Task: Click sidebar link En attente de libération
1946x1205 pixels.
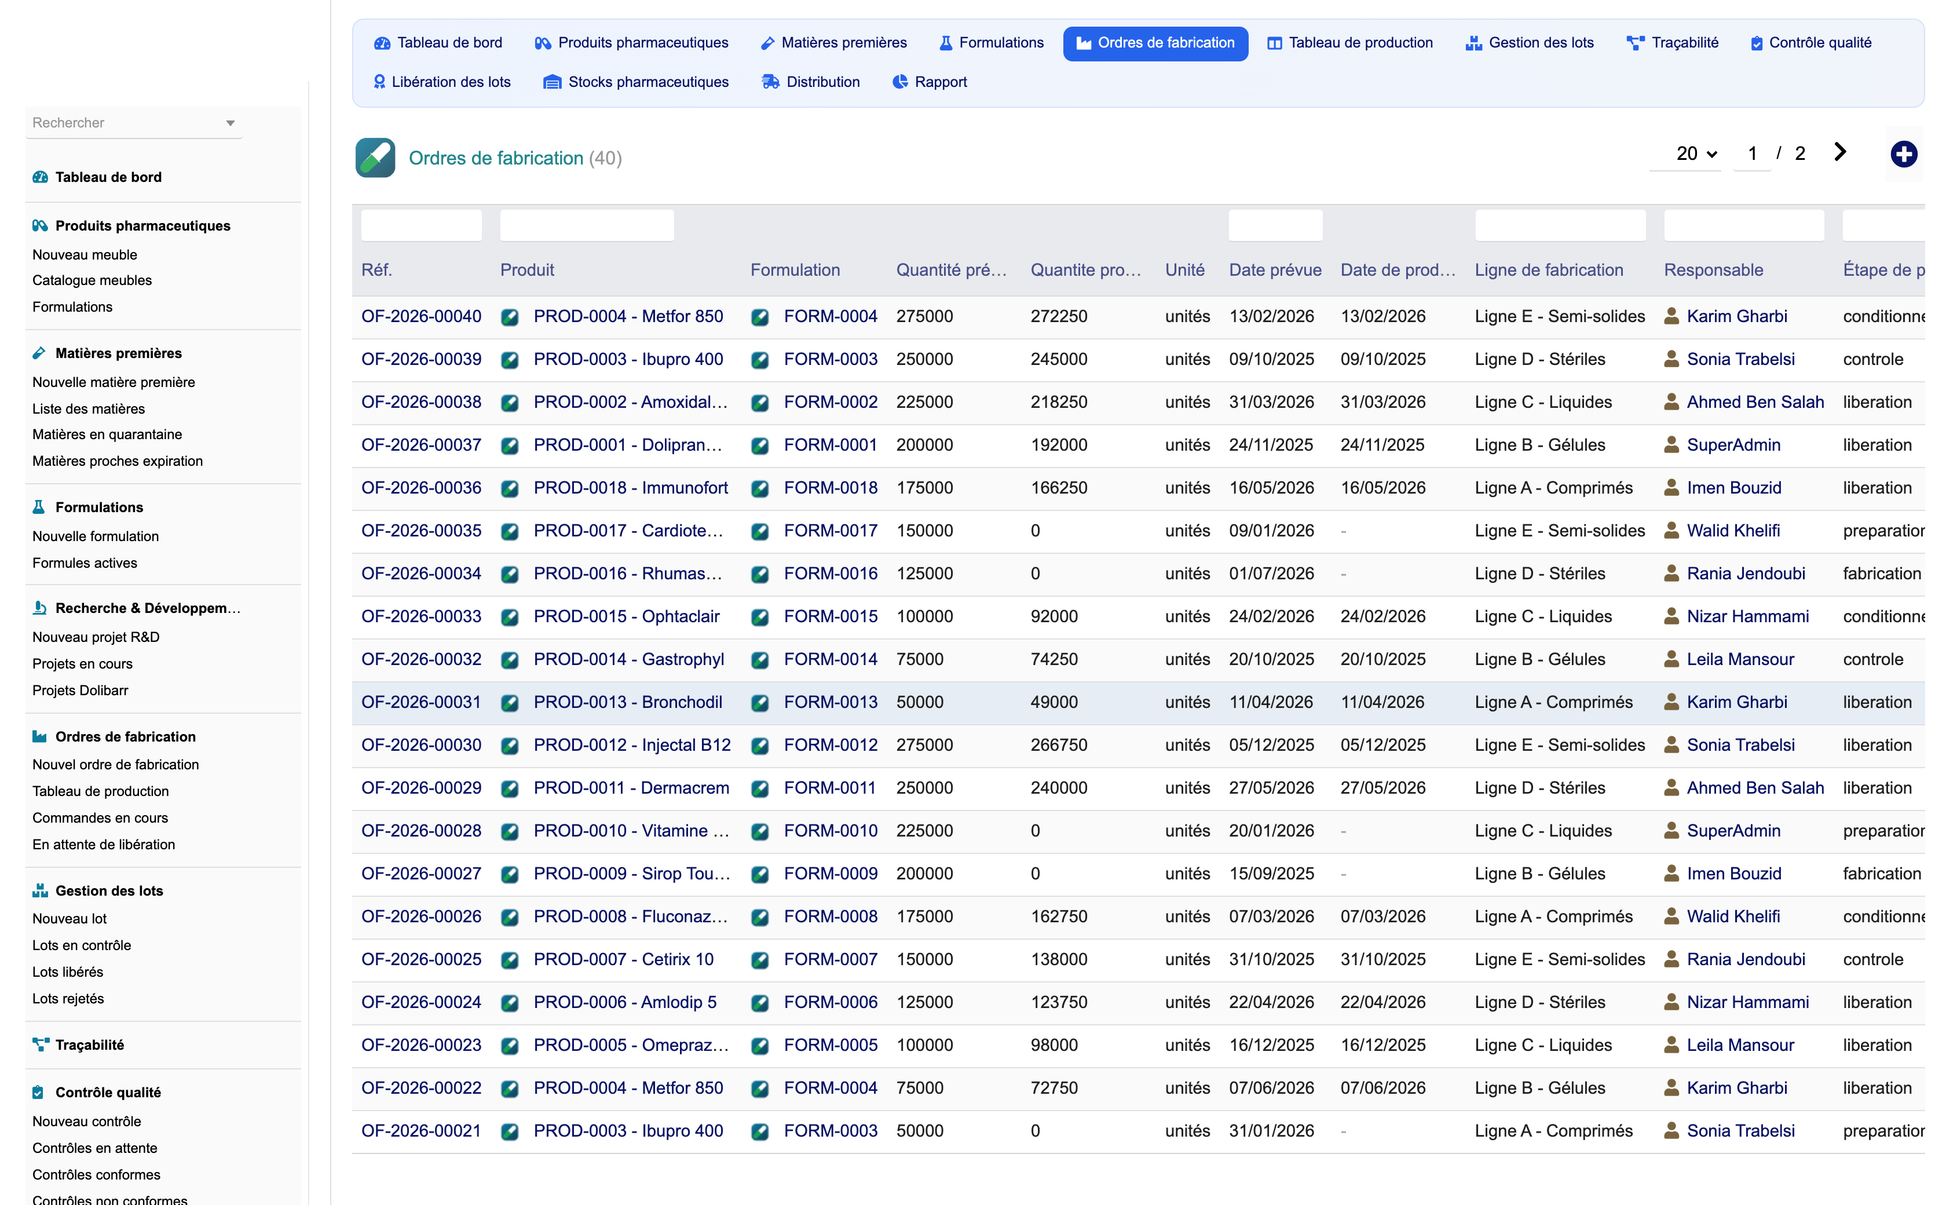Action: click(x=104, y=845)
